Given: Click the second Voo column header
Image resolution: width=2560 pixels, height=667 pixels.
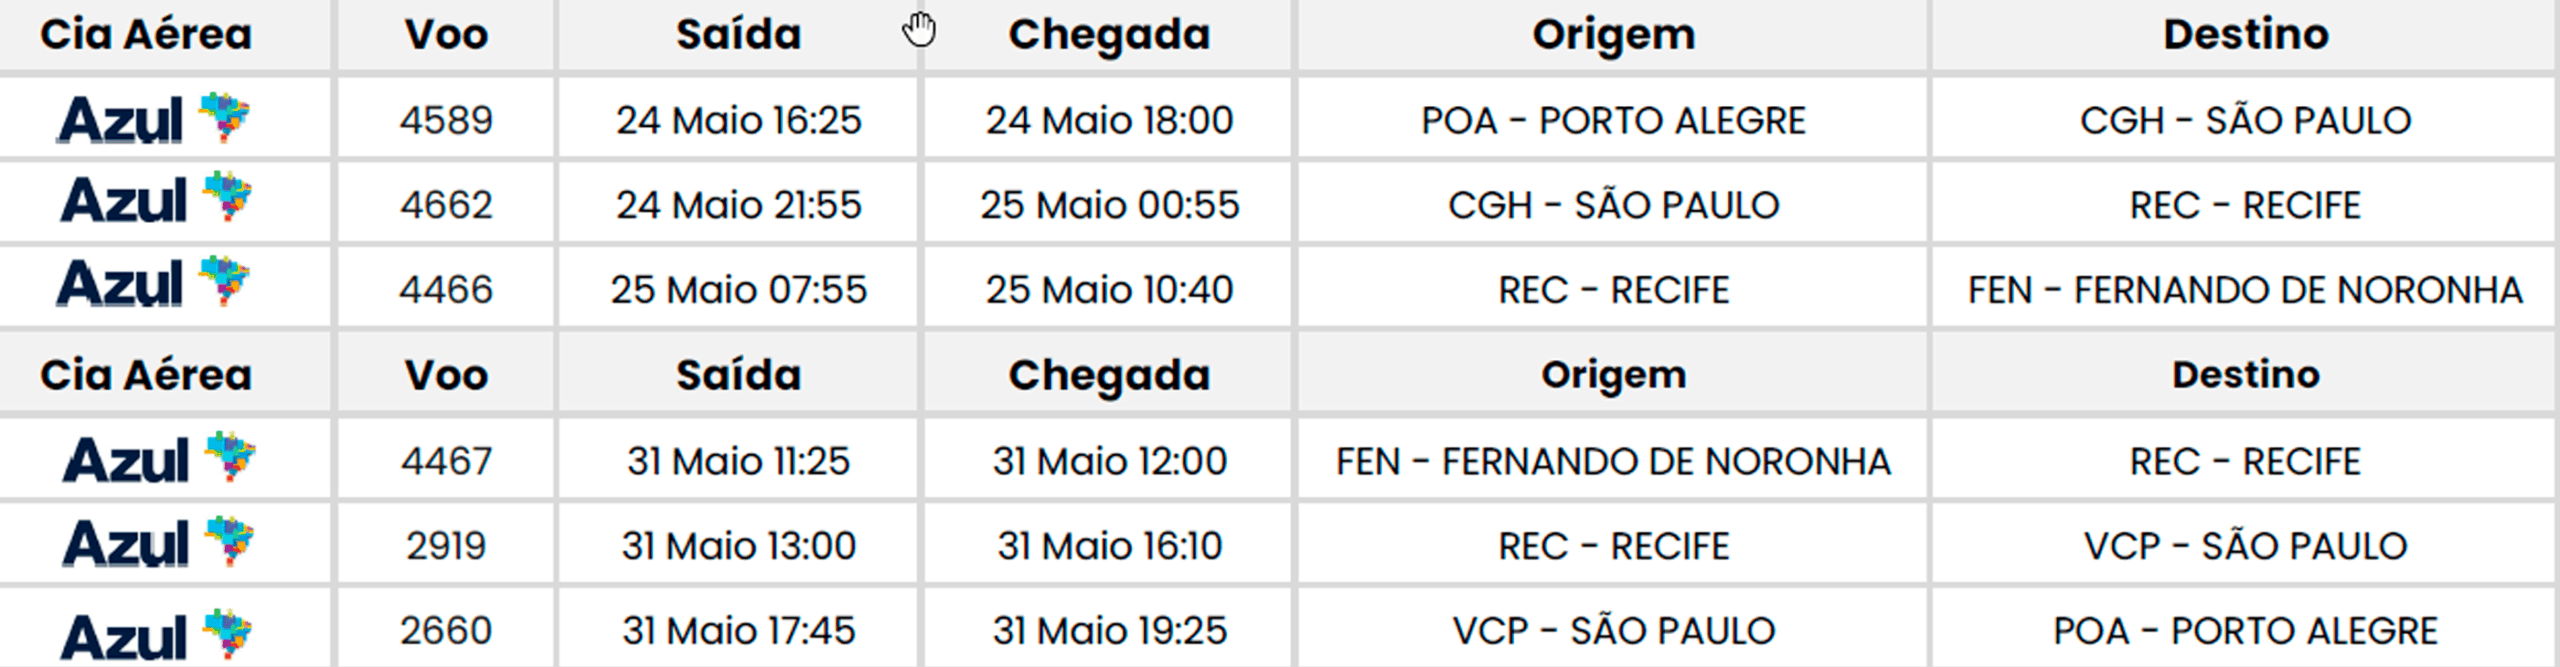Looking at the screenshot, I should pos(446,375).
